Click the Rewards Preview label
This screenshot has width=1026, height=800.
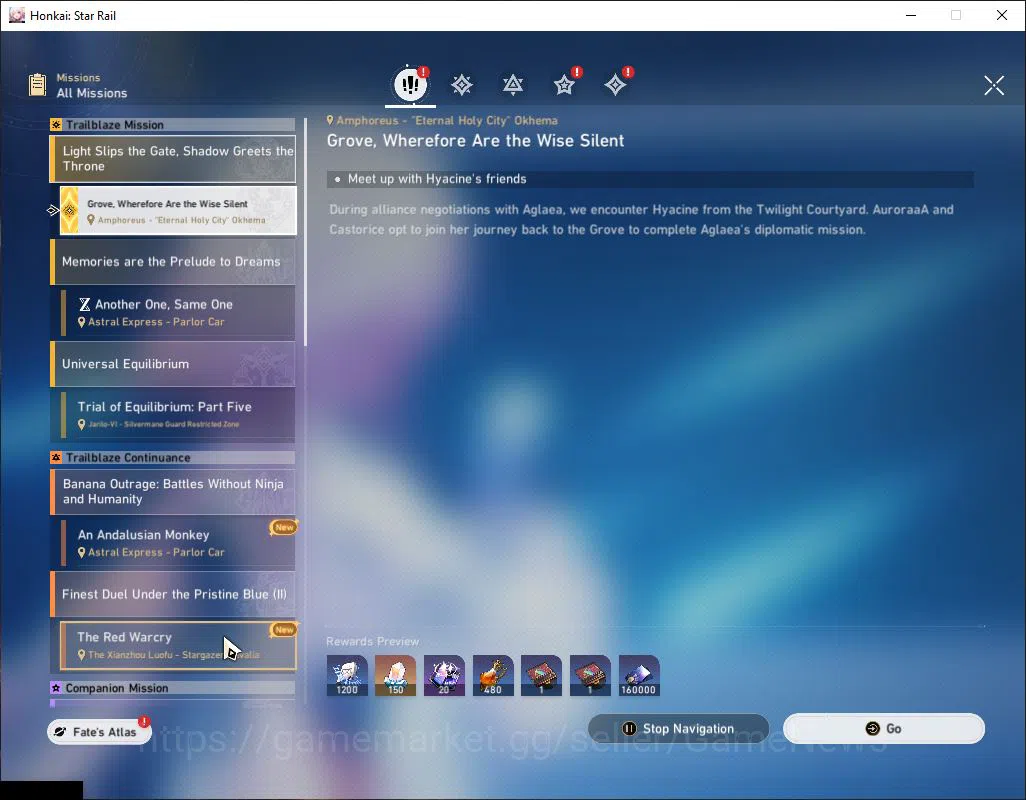click(x=372, y=642)
